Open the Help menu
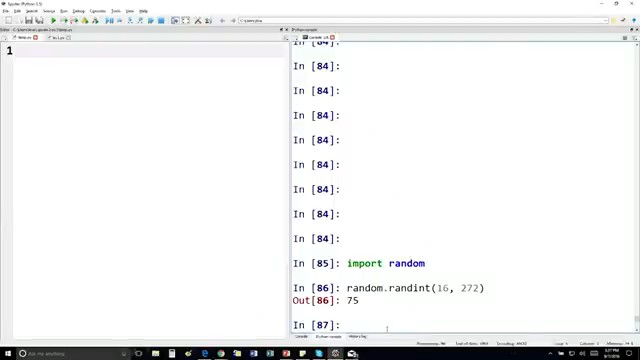Screen dimensions: 640x360 tap(143, 11)
